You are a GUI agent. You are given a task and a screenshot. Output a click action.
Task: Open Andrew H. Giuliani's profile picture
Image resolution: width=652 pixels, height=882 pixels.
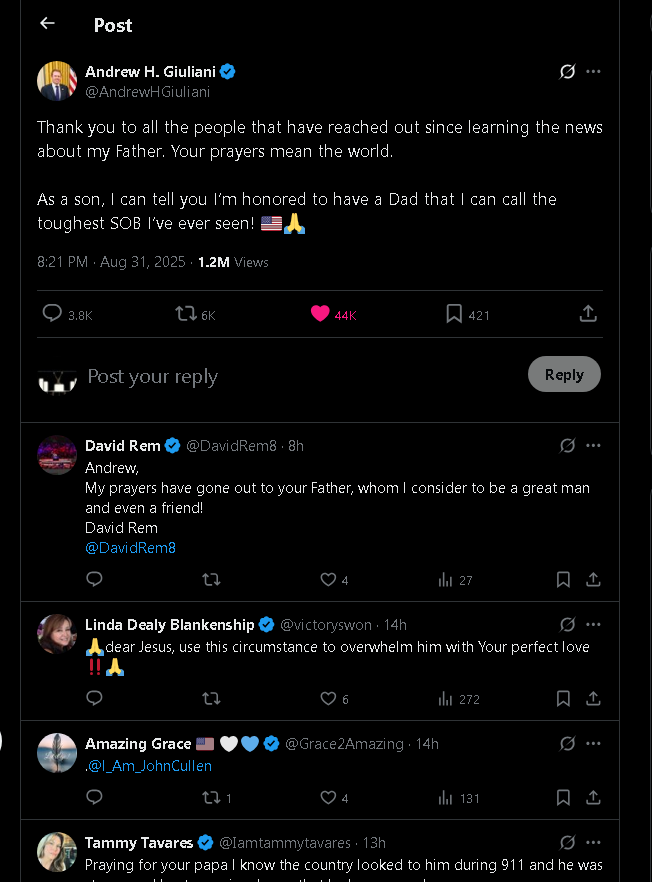[56, 81]
